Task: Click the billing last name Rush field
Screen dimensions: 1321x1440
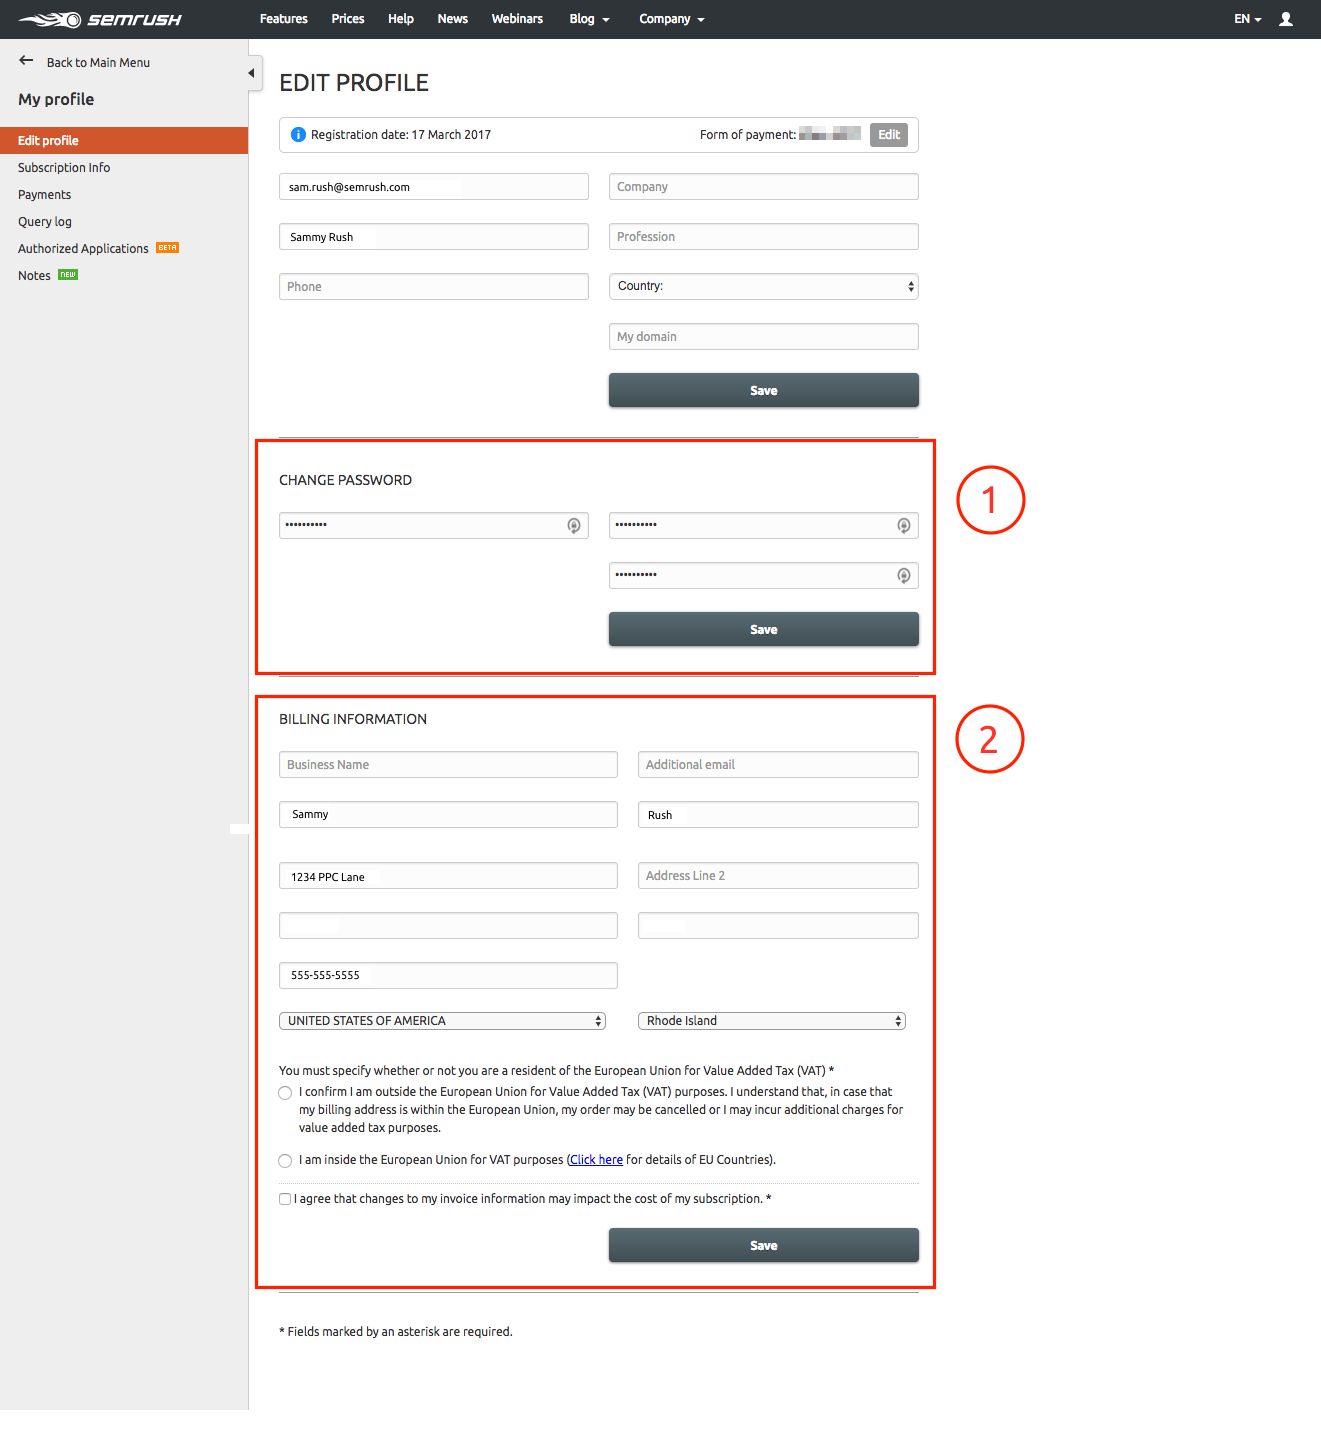Action: coord(778,815)
